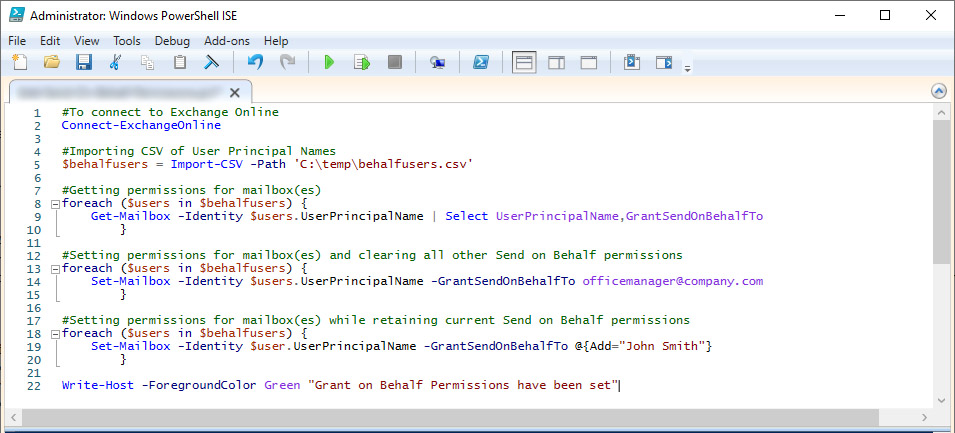Redo the last undone edit
This screenshot has width=955, height=433.
pos(287,62)
